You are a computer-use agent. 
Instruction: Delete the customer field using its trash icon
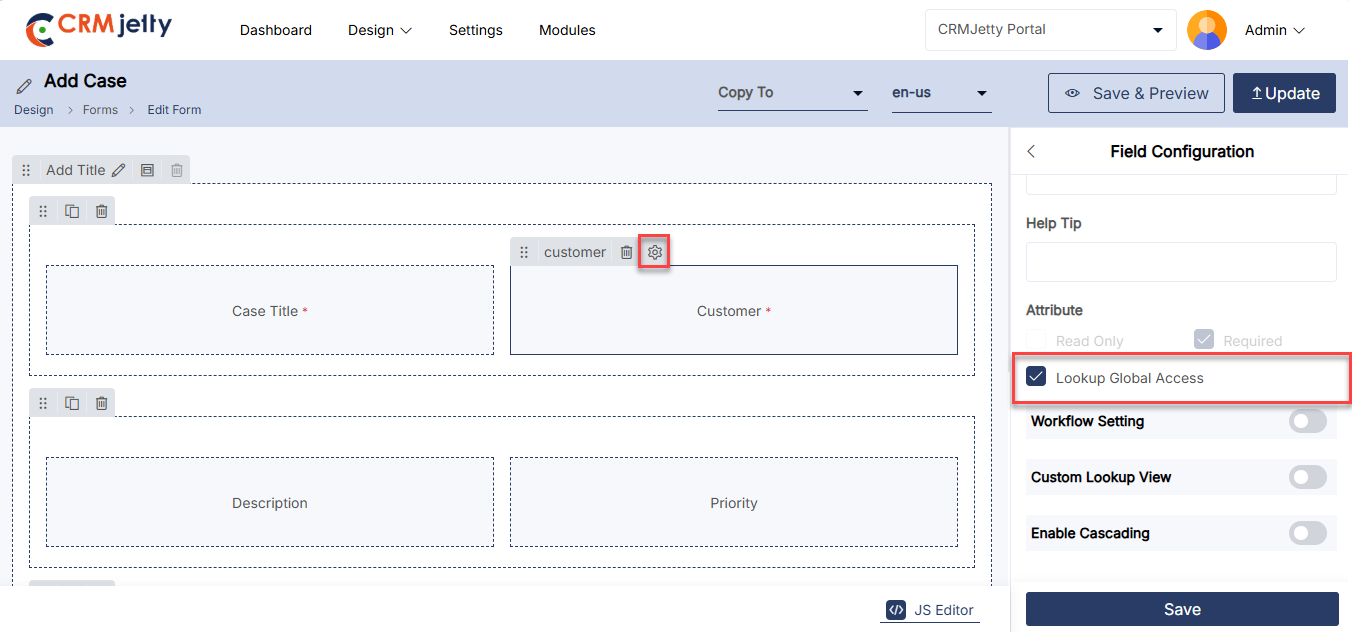tap(626, 252)
